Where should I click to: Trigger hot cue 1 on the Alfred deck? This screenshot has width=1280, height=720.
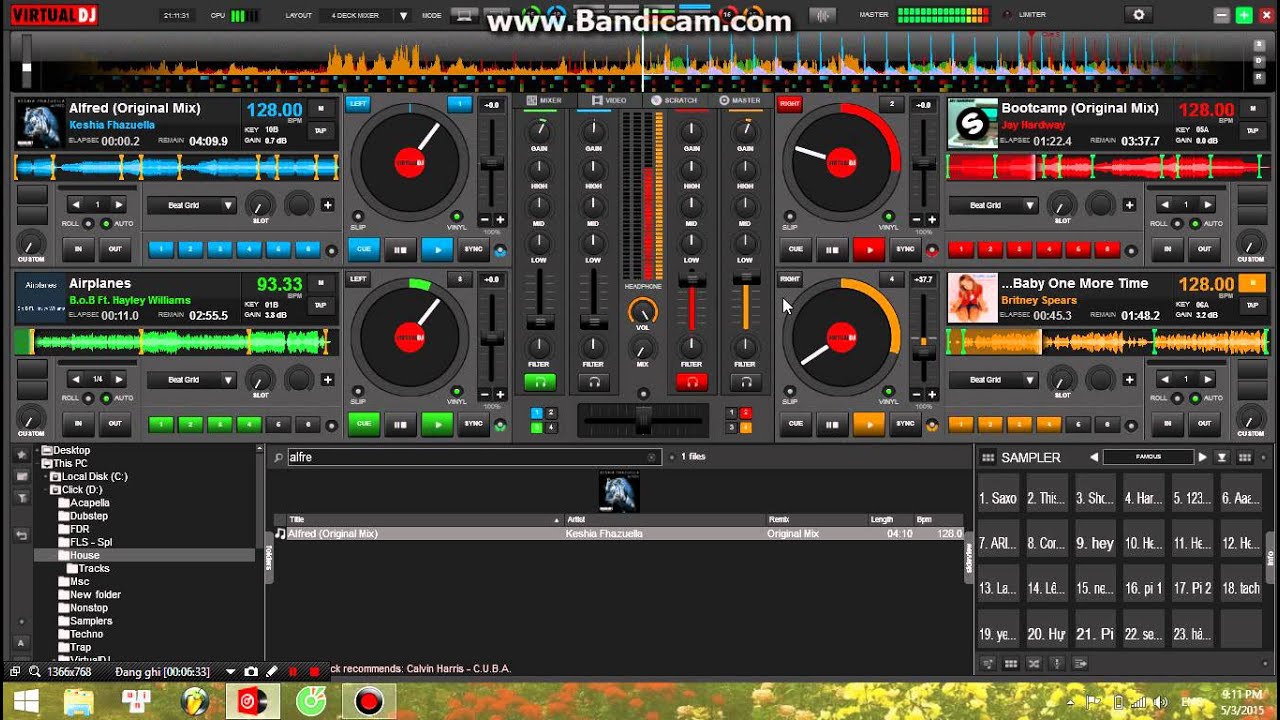tap(161, 249)
